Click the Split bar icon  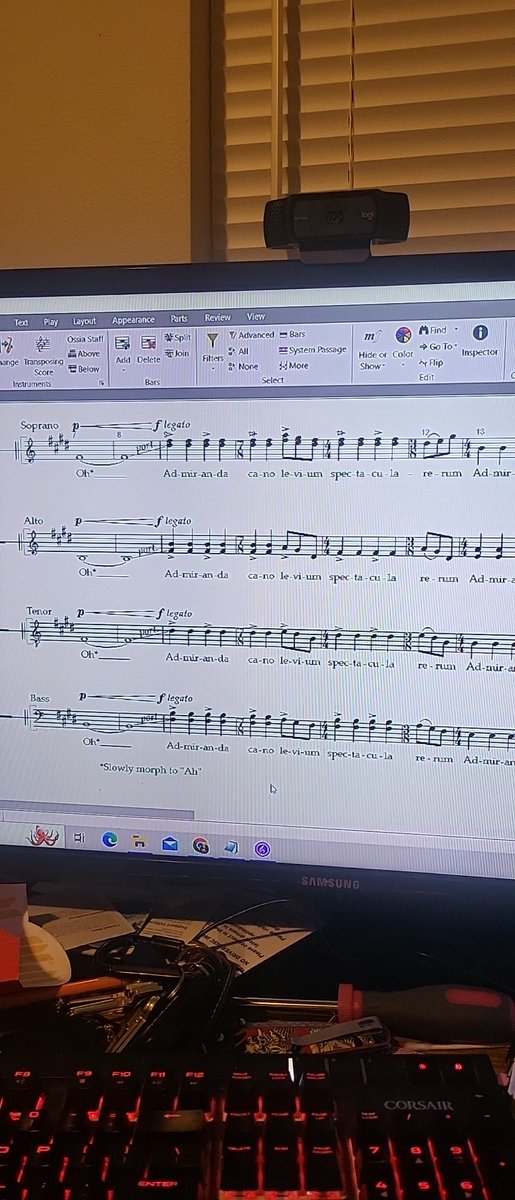pos(178,338)
